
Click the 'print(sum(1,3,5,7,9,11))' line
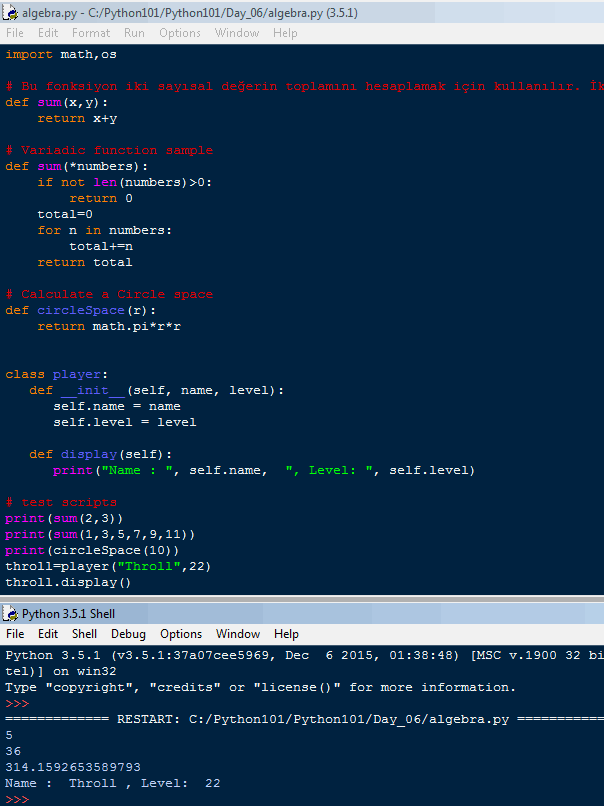(x=100, y=535)
